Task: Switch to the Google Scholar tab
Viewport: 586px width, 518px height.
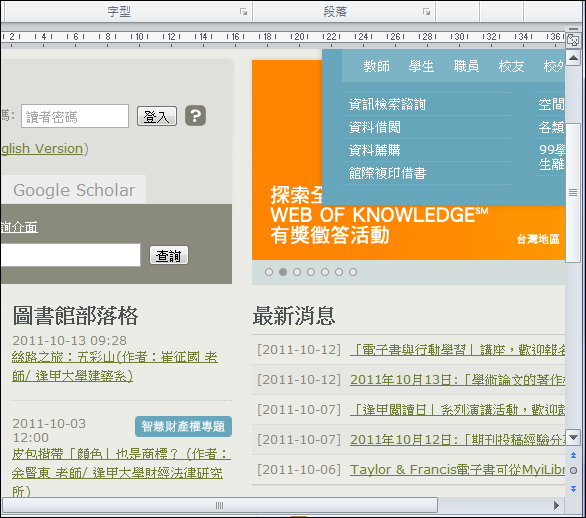Action: coord(74,190)
